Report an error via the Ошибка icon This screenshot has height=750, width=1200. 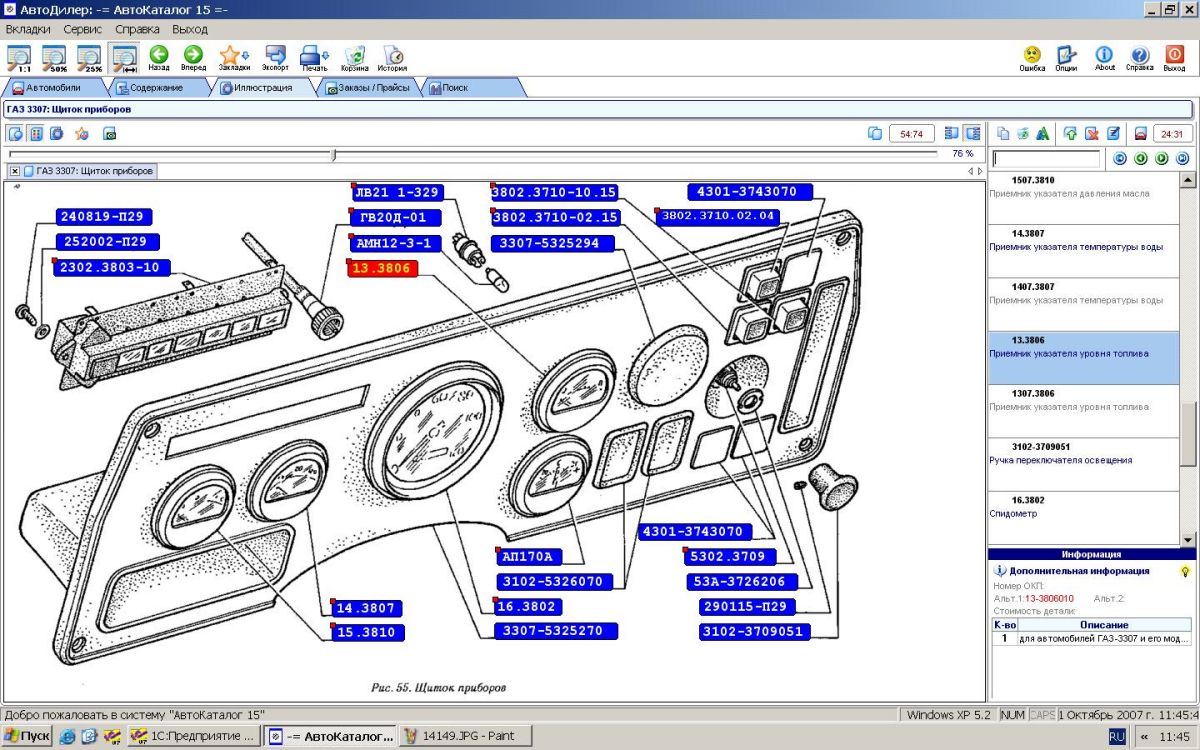coord(1032,58)
